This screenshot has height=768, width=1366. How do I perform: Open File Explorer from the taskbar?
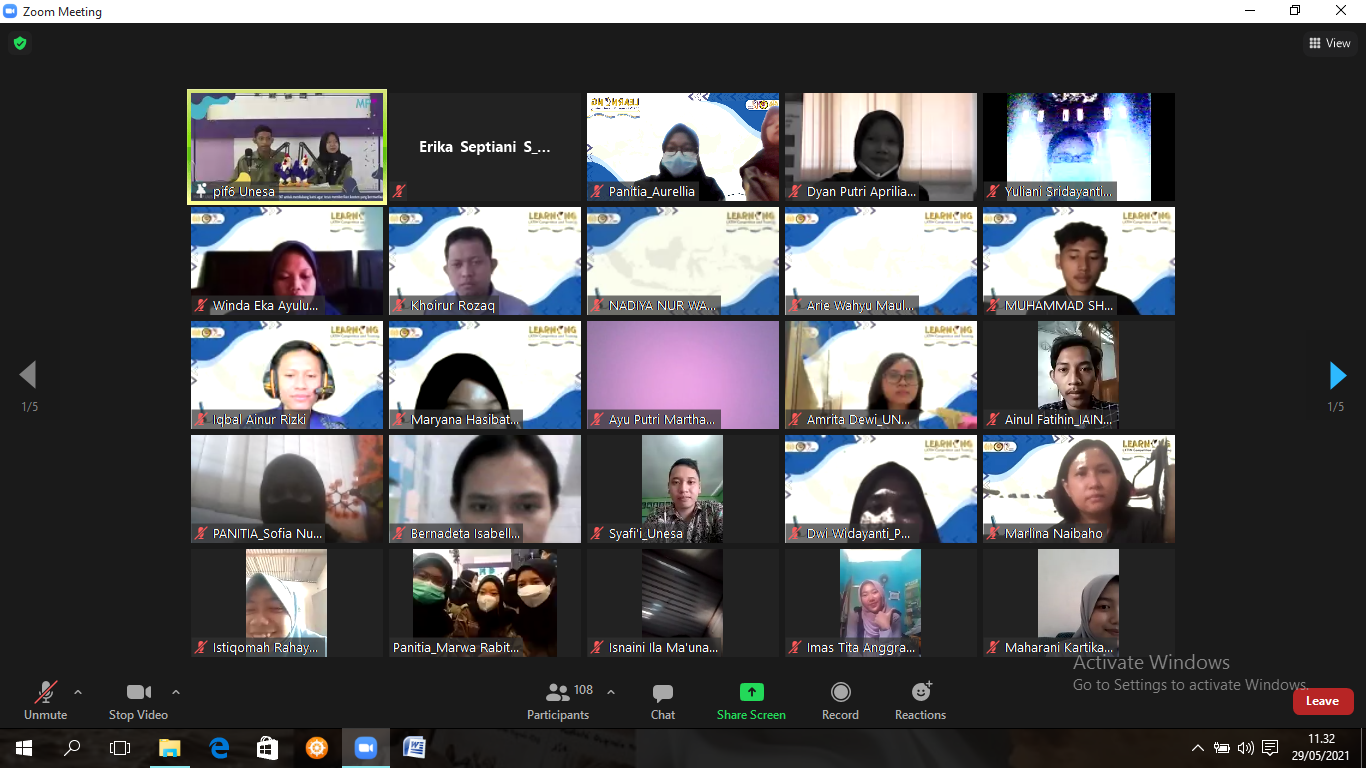[x=170, y=747]
